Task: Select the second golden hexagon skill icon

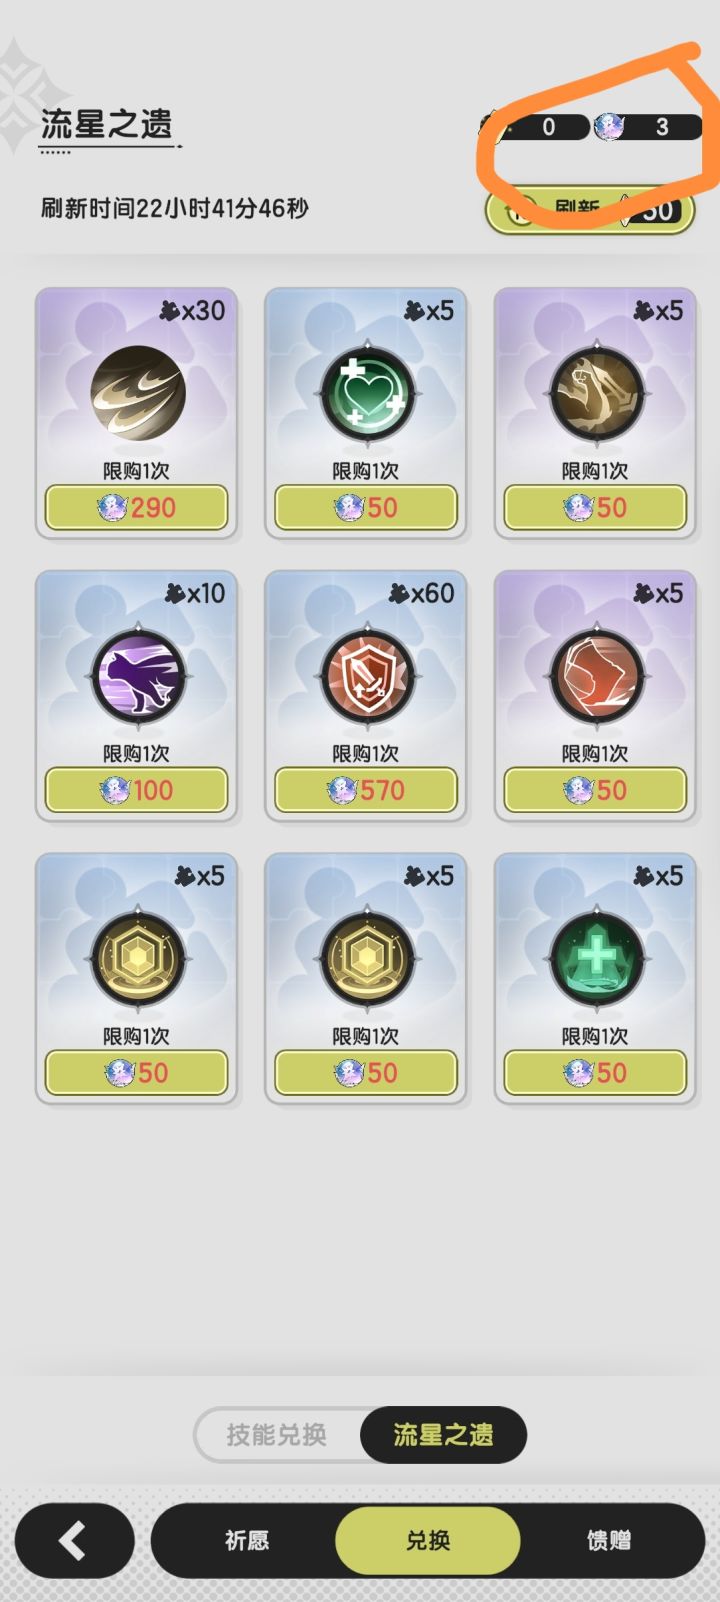Action: click(367, 959)
